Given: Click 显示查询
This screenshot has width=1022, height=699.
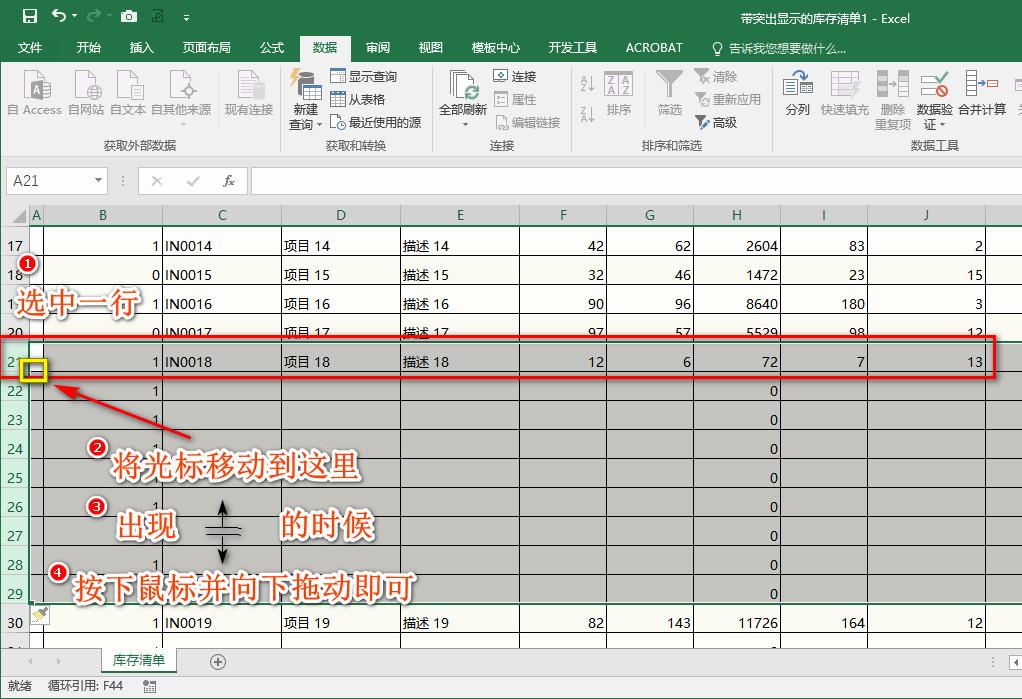Looking at the screenshot, I should click(364, 76).
